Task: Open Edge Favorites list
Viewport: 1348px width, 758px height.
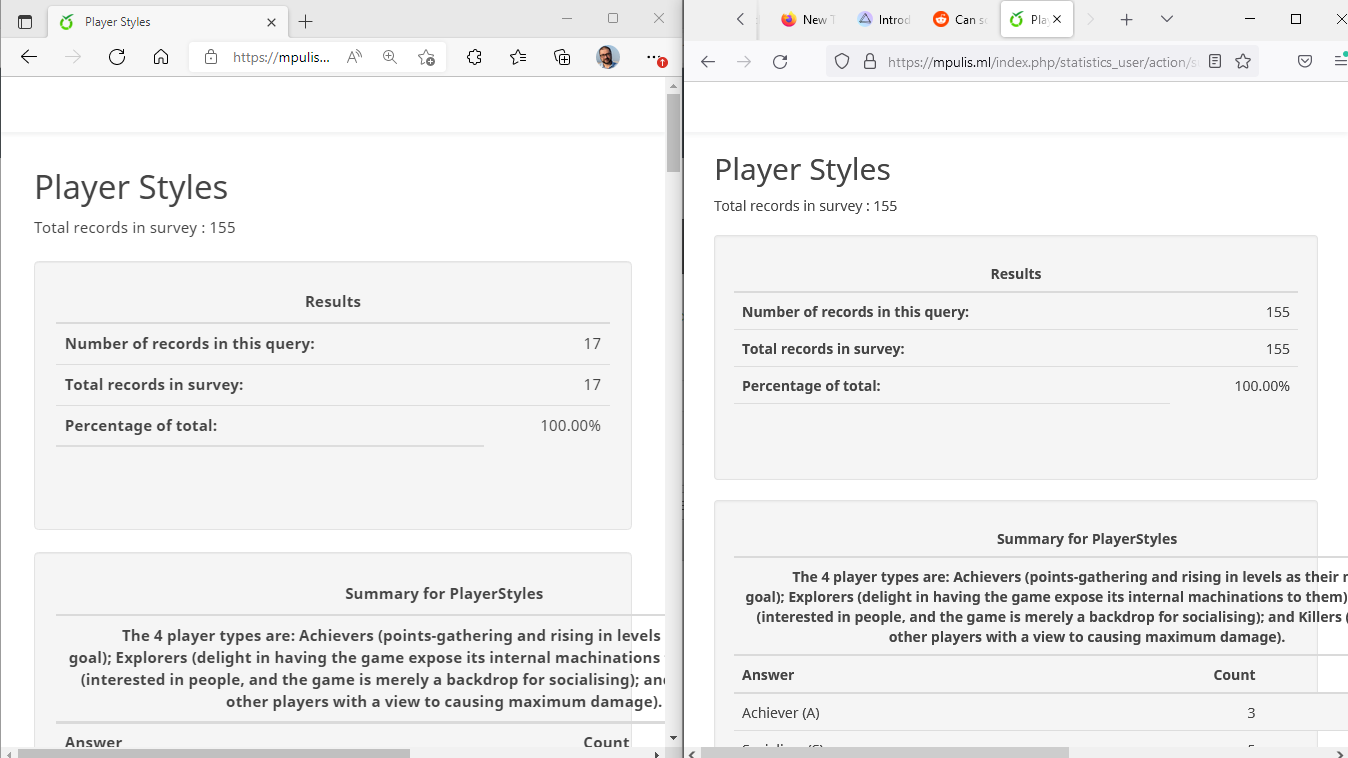Action: [518, 57]
